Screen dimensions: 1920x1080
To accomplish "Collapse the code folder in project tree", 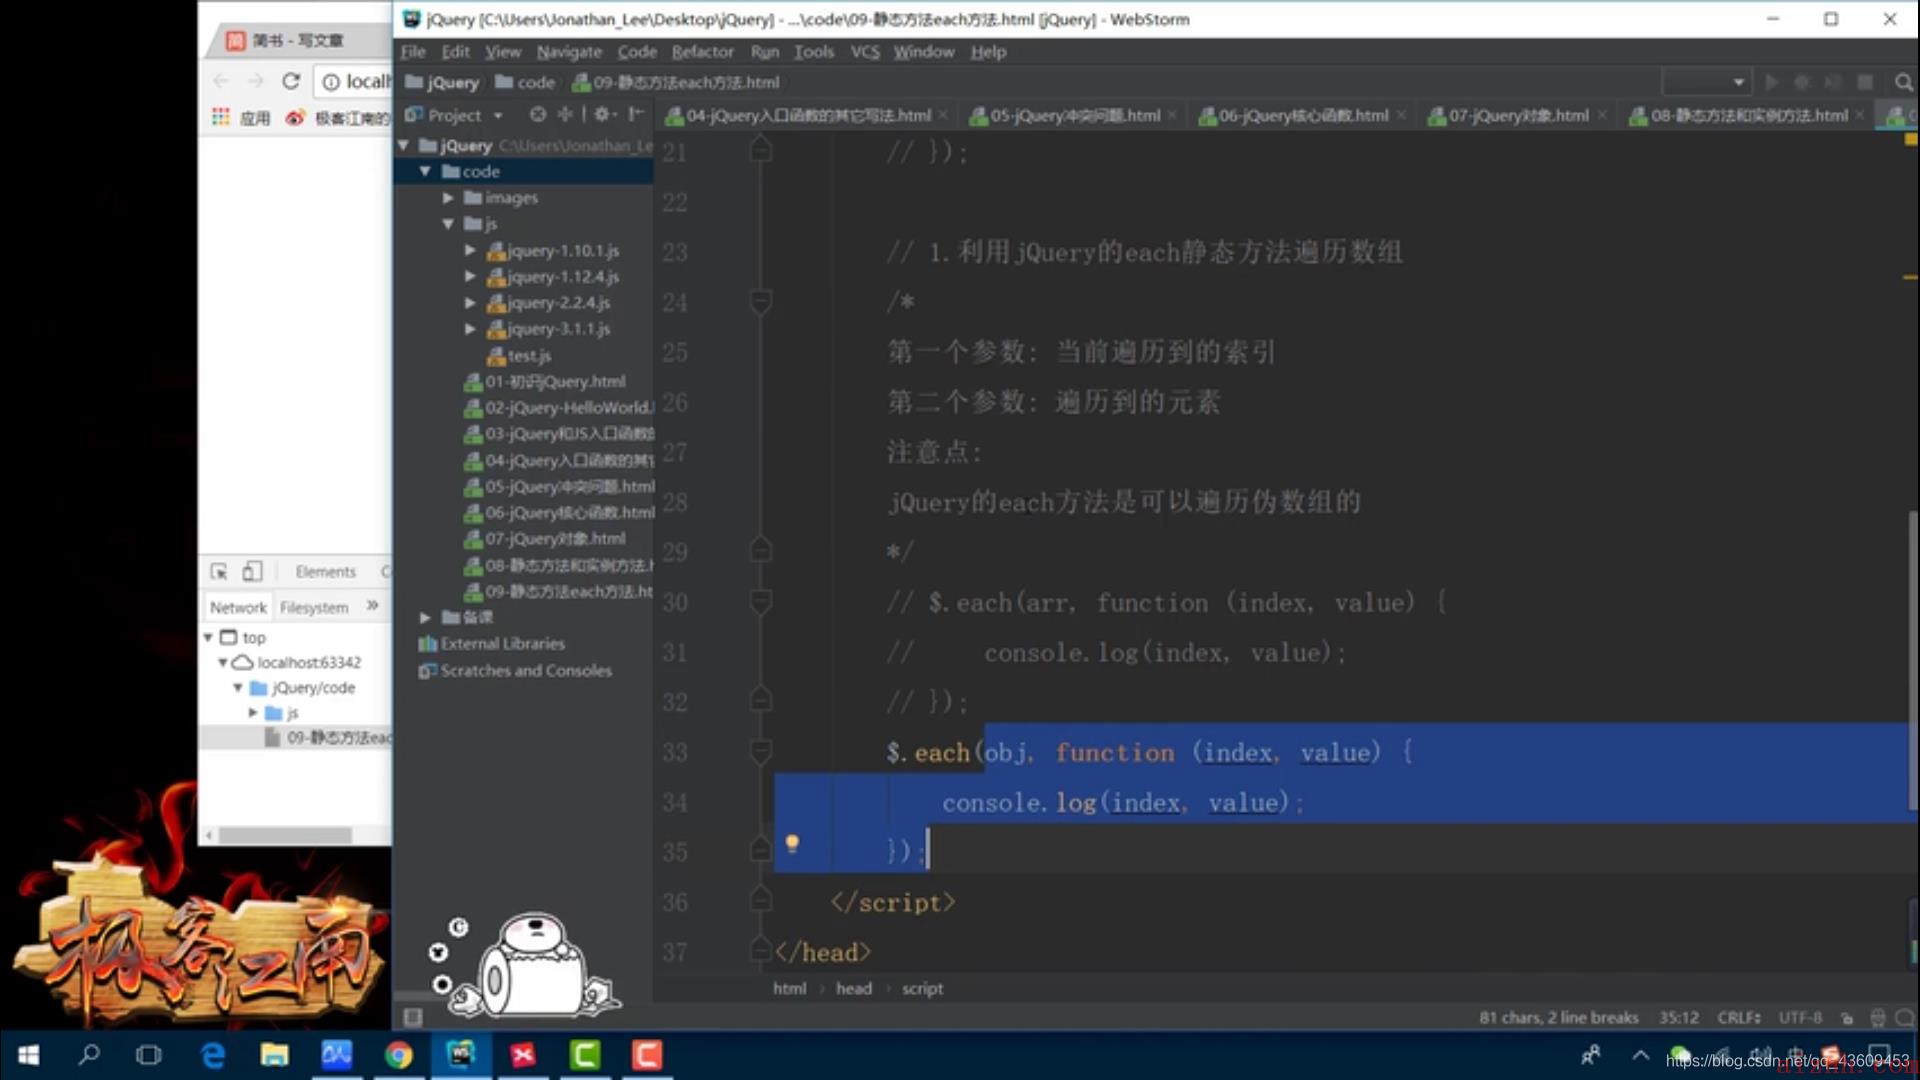I will click(x=425, y=172).
